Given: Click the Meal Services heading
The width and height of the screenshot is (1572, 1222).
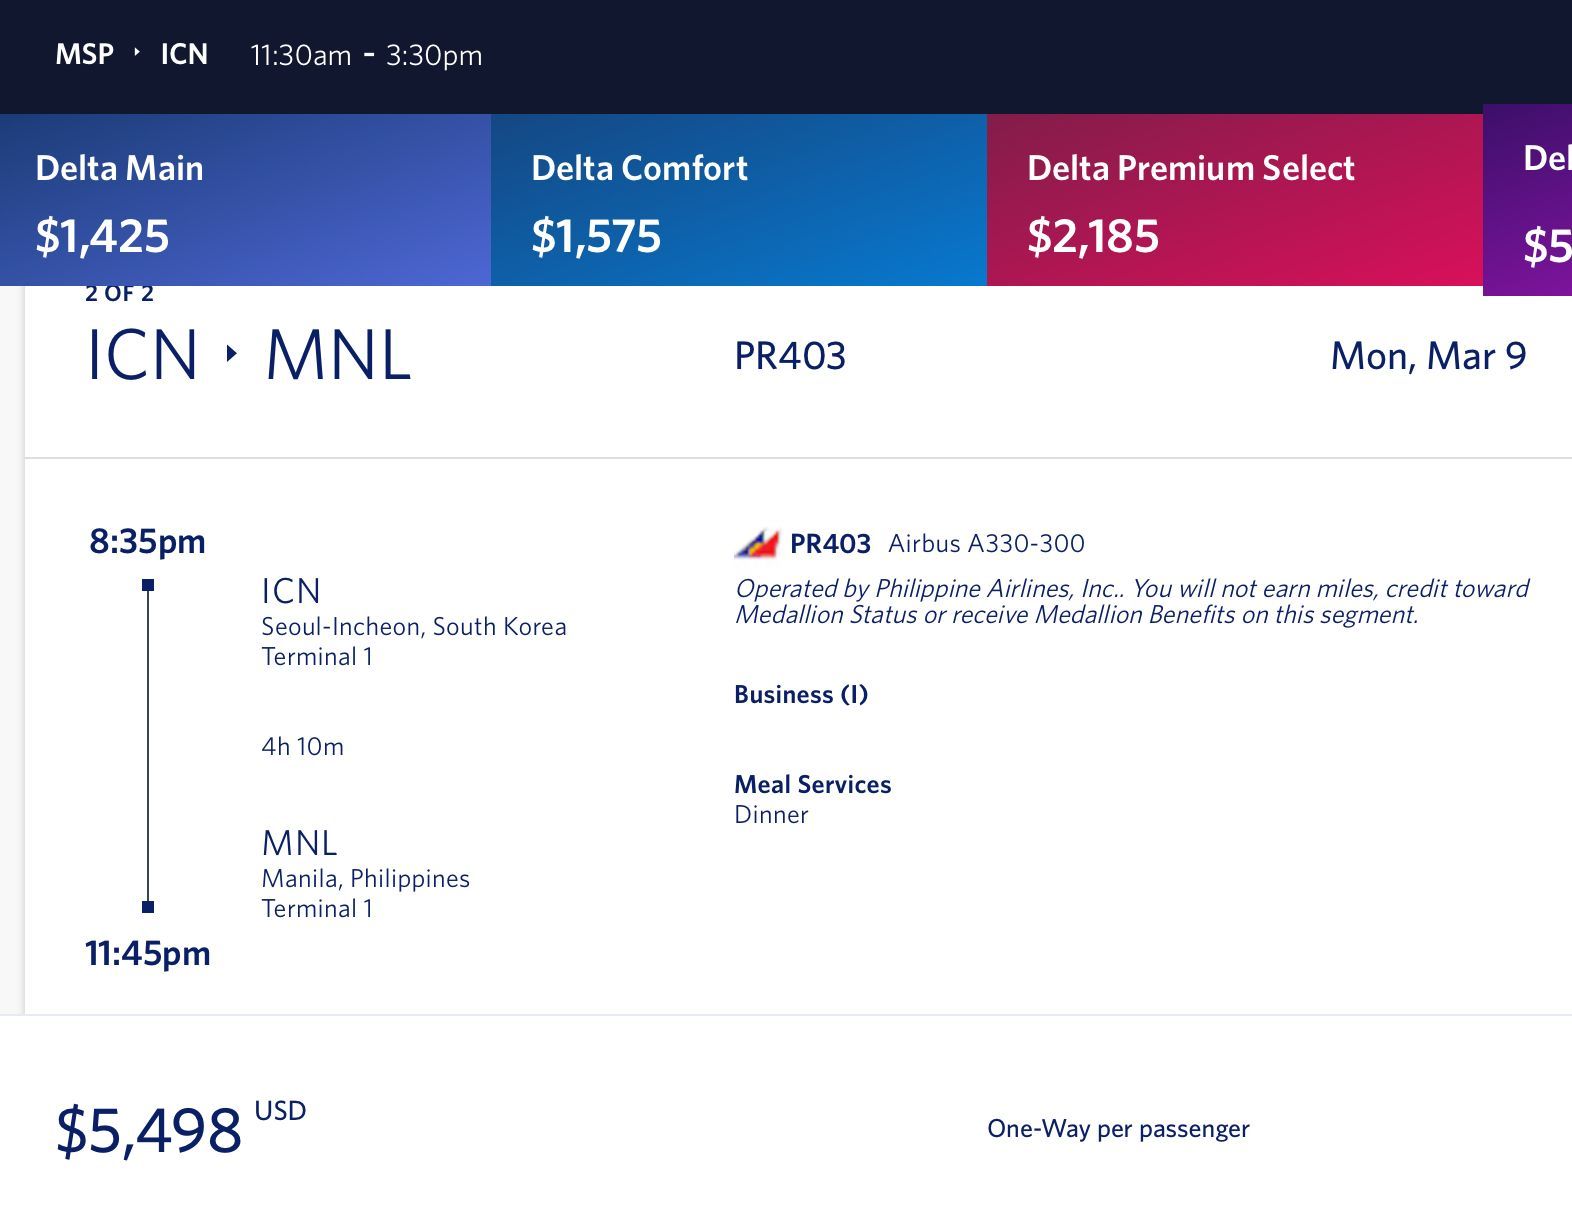Looking at the screenshot, I should 812,785.
